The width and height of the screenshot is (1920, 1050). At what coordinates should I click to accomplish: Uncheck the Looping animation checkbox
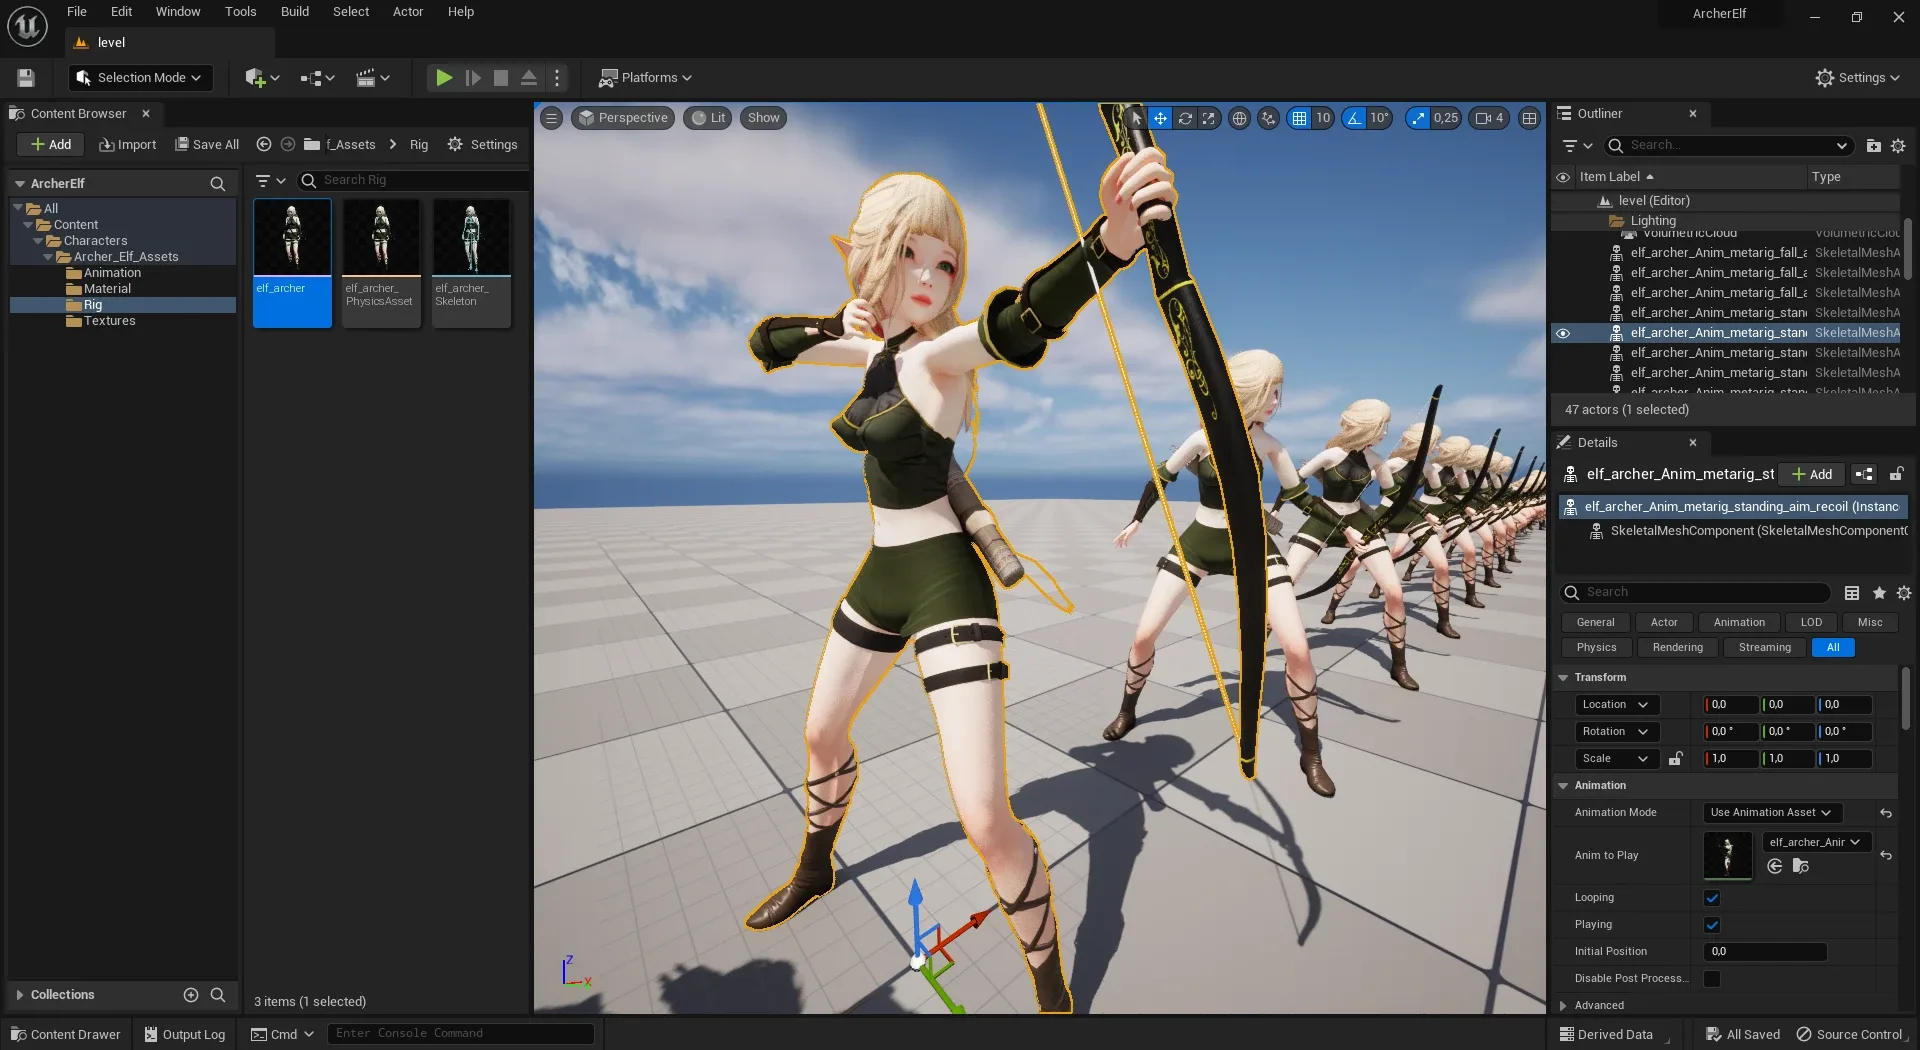[1712, 898]
